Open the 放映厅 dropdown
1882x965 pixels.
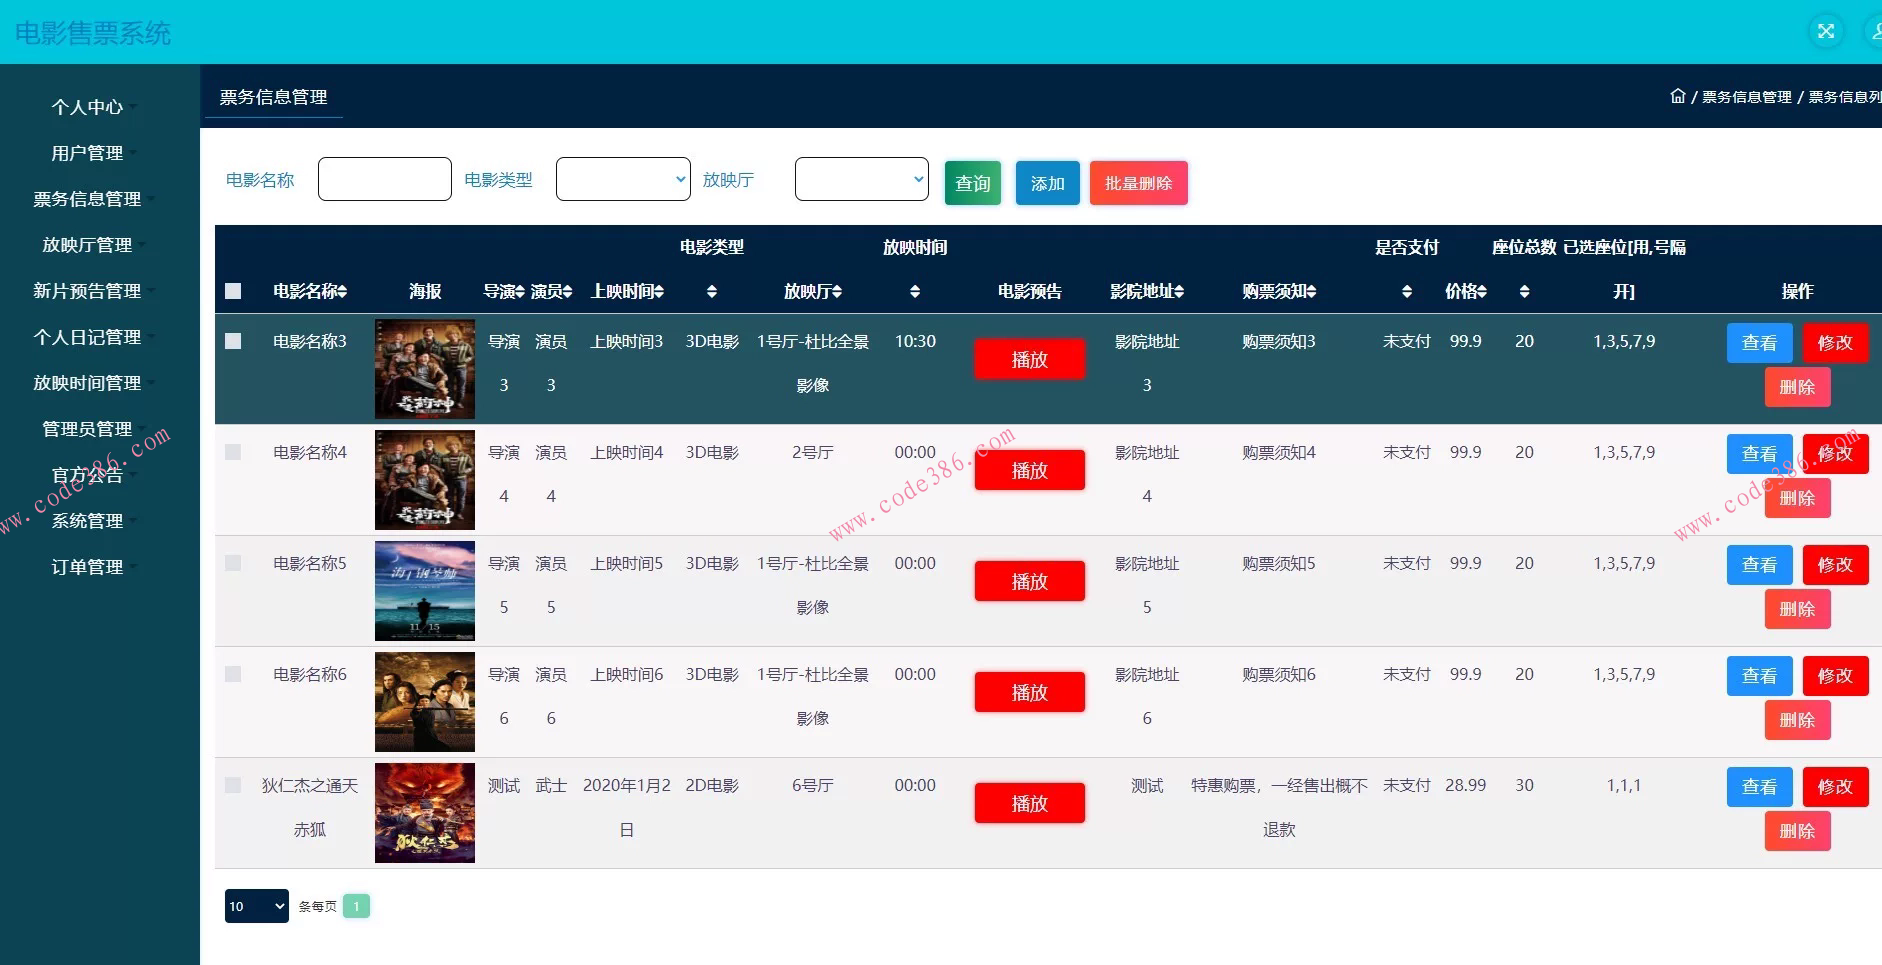click(x=861, y=179)
